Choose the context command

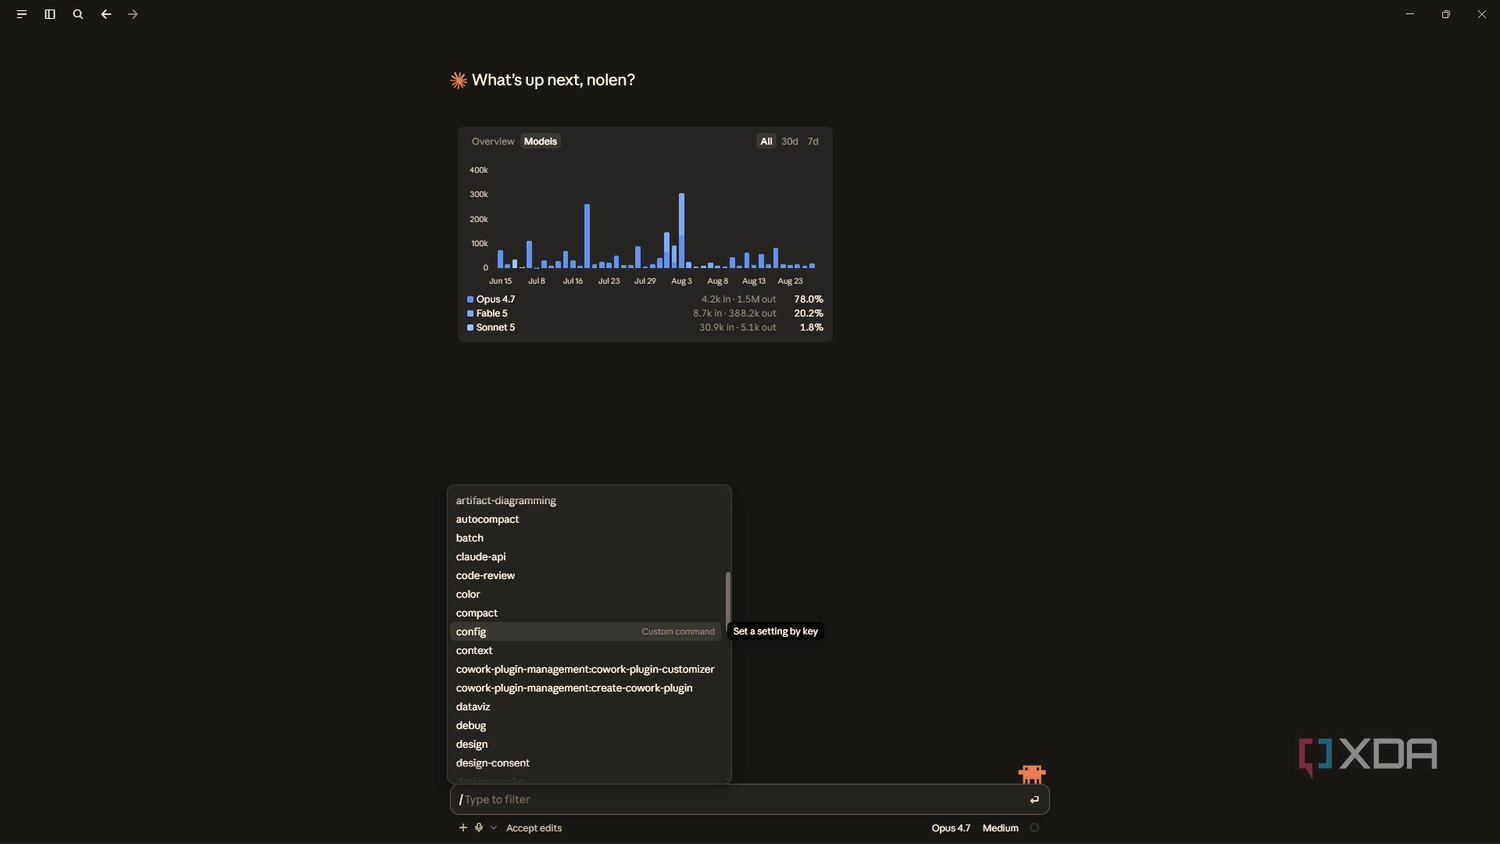tap(586, 651)
